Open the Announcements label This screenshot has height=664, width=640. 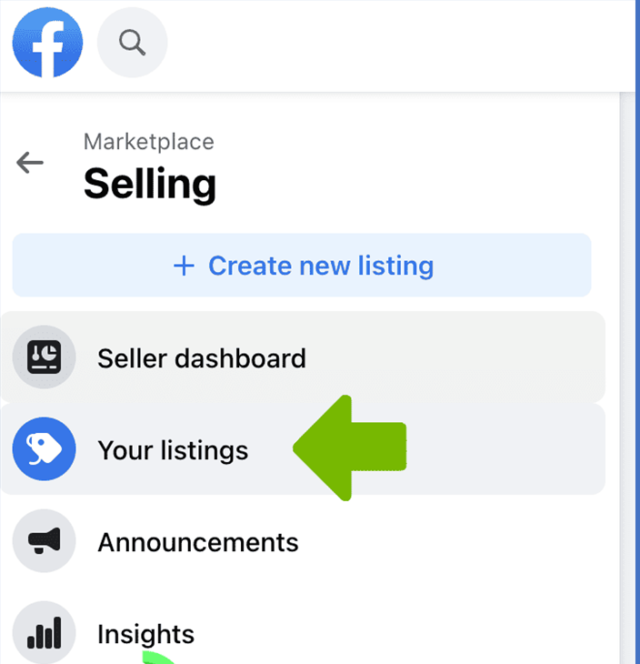pos(197,542)
